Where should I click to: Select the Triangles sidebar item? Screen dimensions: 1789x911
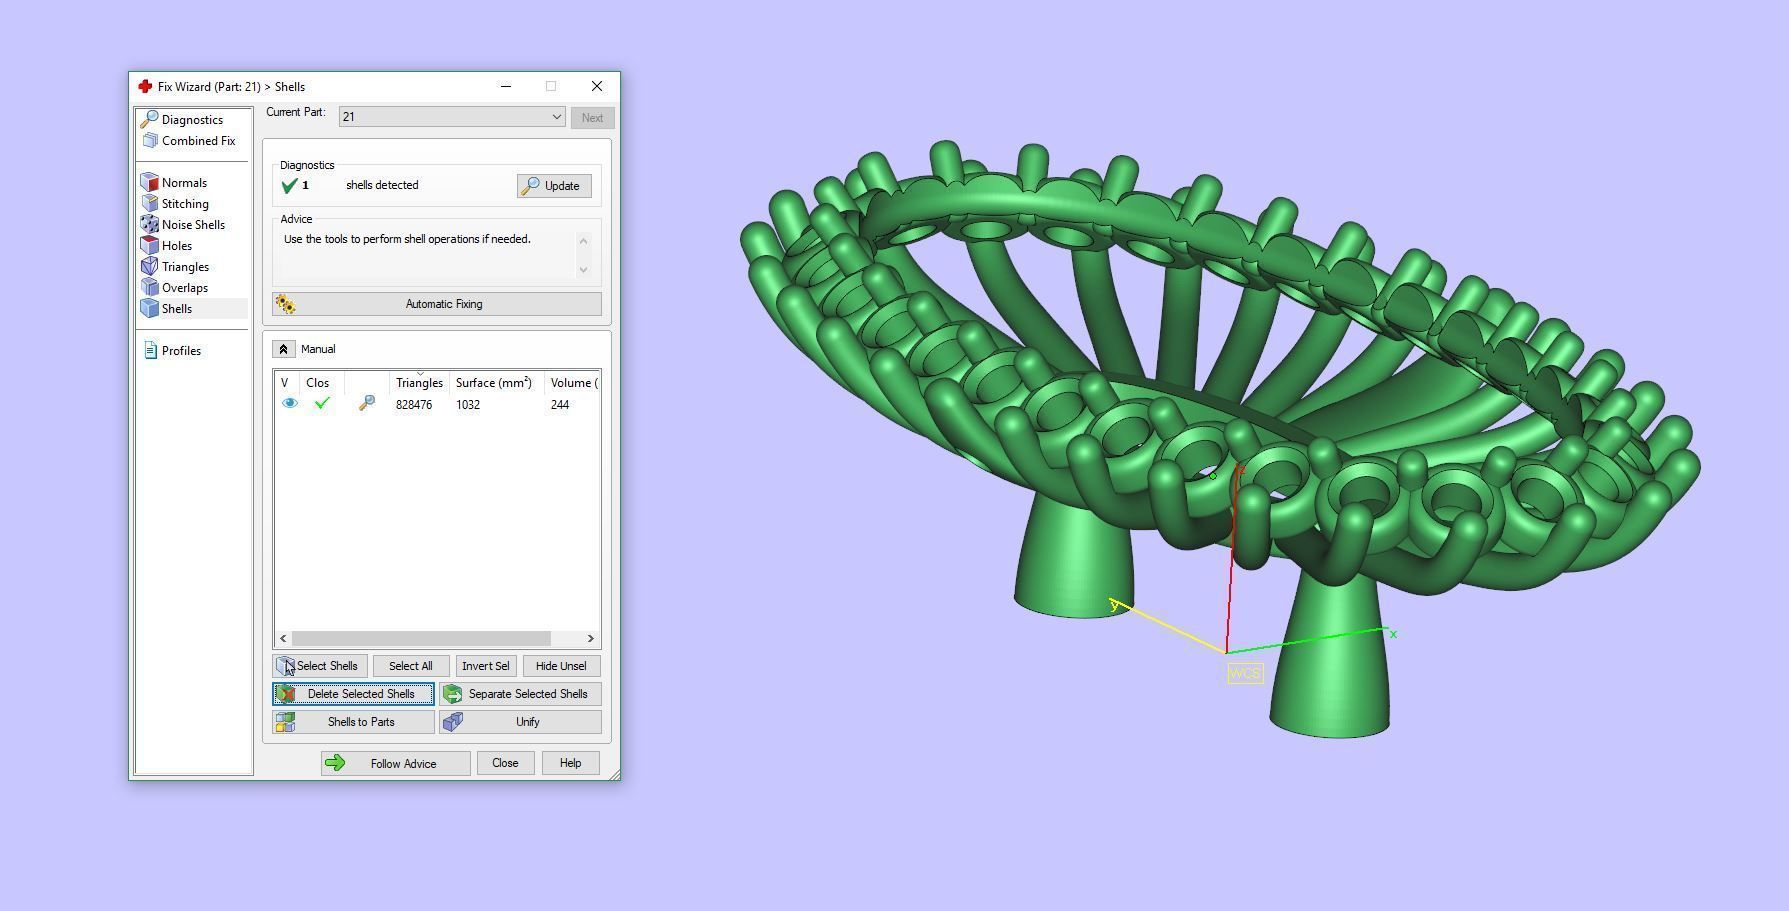click(x=184, y=267)
